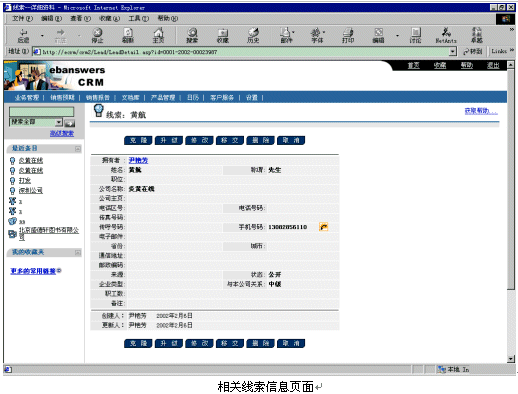Viewport: 518px width, 394px height.
Task: Expand the Mail toolbar dropdown
Action: [x=293, y=33]
